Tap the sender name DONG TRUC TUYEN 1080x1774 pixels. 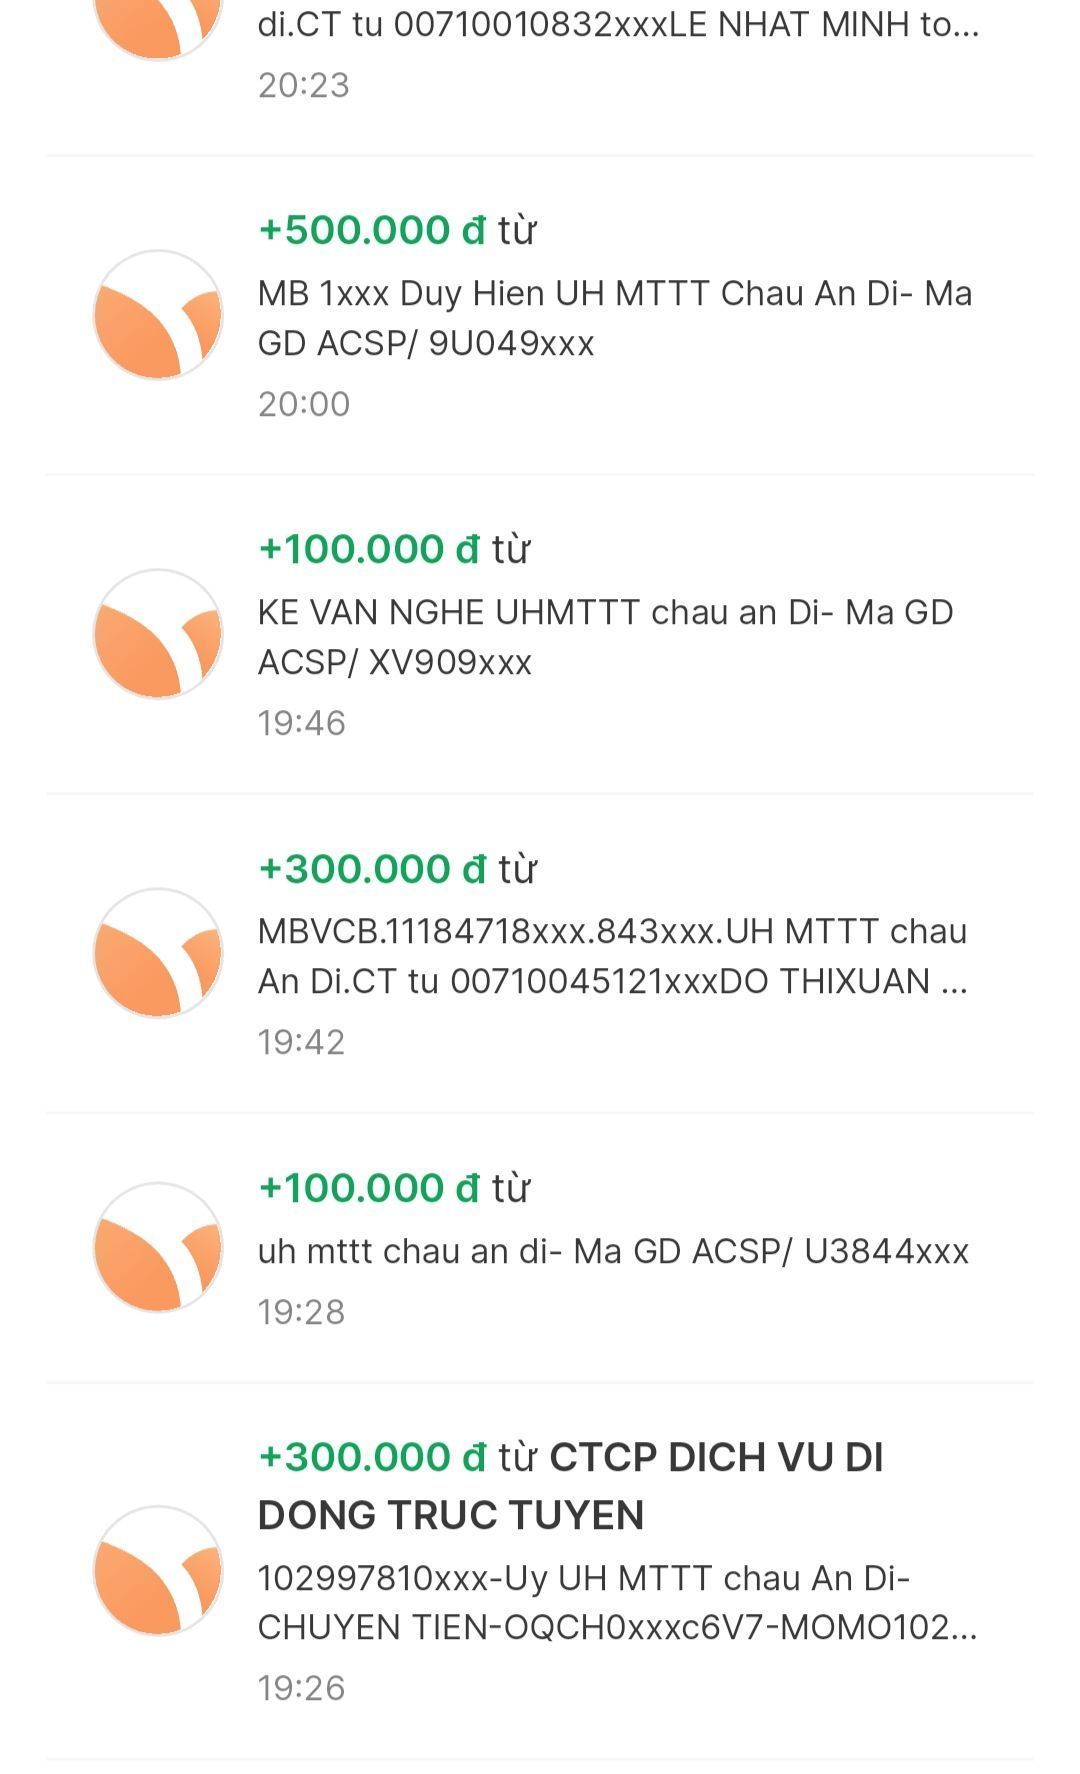pyautogui.click(x=451, y=1515)
